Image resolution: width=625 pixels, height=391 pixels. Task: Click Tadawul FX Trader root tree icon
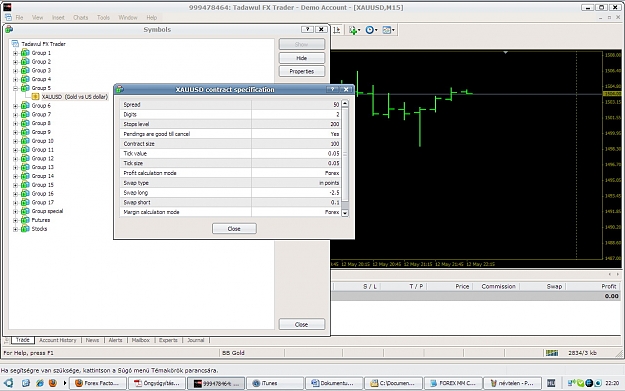(16, 44)
